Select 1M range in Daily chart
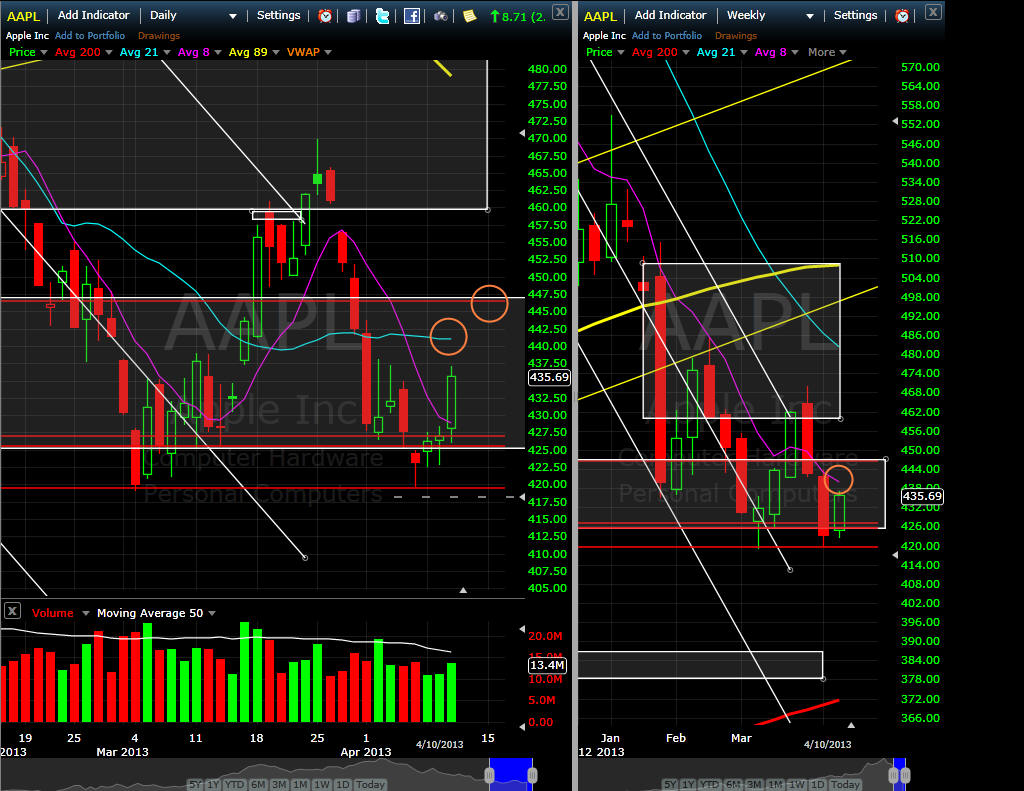Viewport: 1024px width, 791px height. coord(300,784)
